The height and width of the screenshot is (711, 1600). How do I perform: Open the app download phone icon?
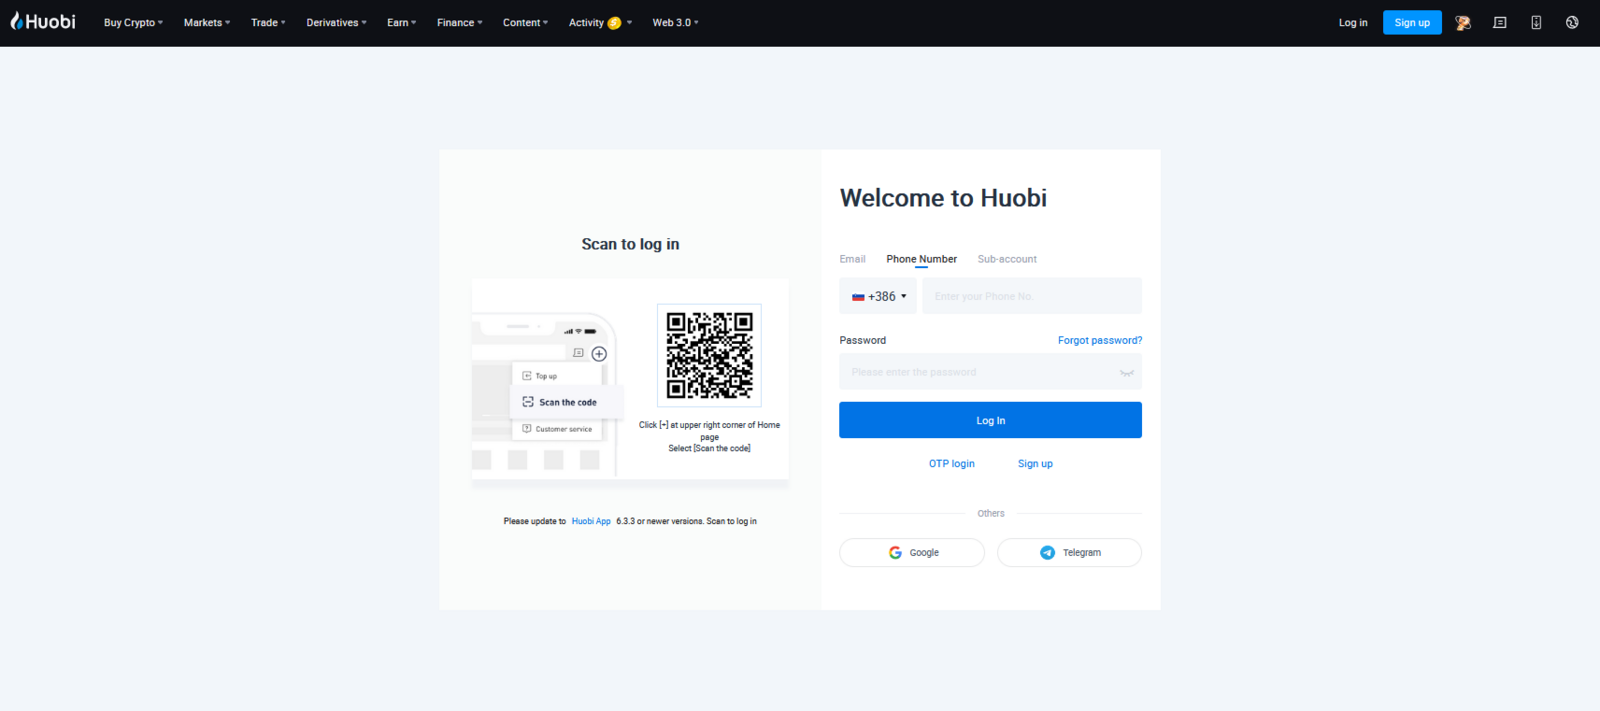[1536, 22]
